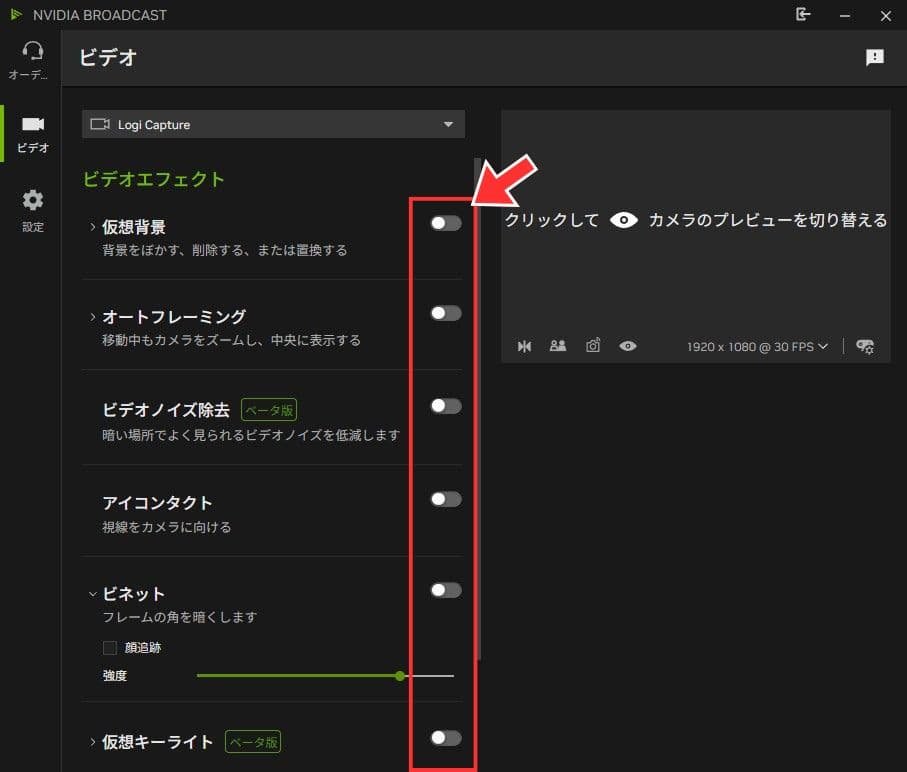Enable ビデオノイズ除去 switch

pyautogui.click(x=446, y=406)
